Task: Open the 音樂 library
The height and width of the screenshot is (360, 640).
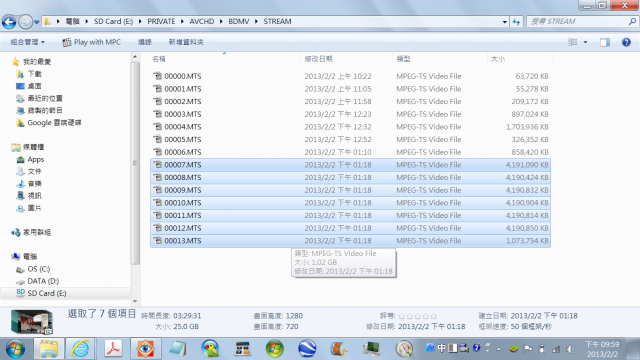Action: 29,184
